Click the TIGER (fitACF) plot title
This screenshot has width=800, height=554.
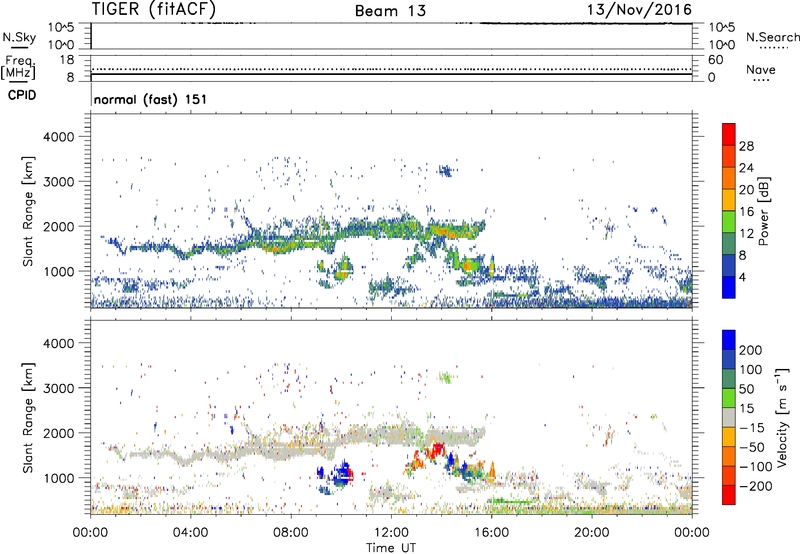coord(154,10)
